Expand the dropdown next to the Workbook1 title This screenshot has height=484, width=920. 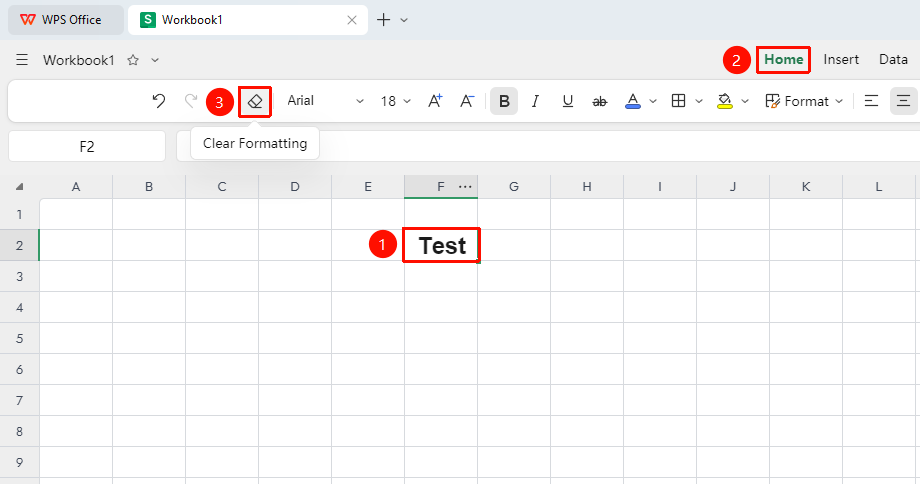(x=155, y=60)
